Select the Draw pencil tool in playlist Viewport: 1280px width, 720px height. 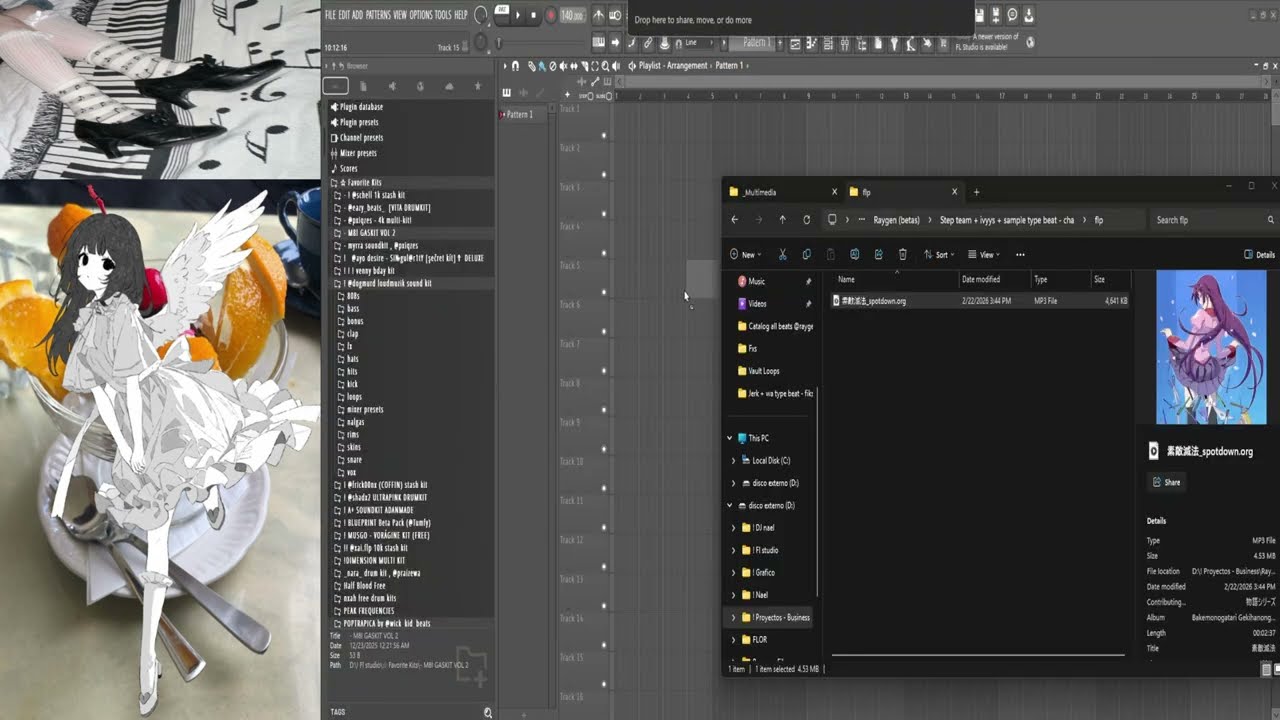533,66
